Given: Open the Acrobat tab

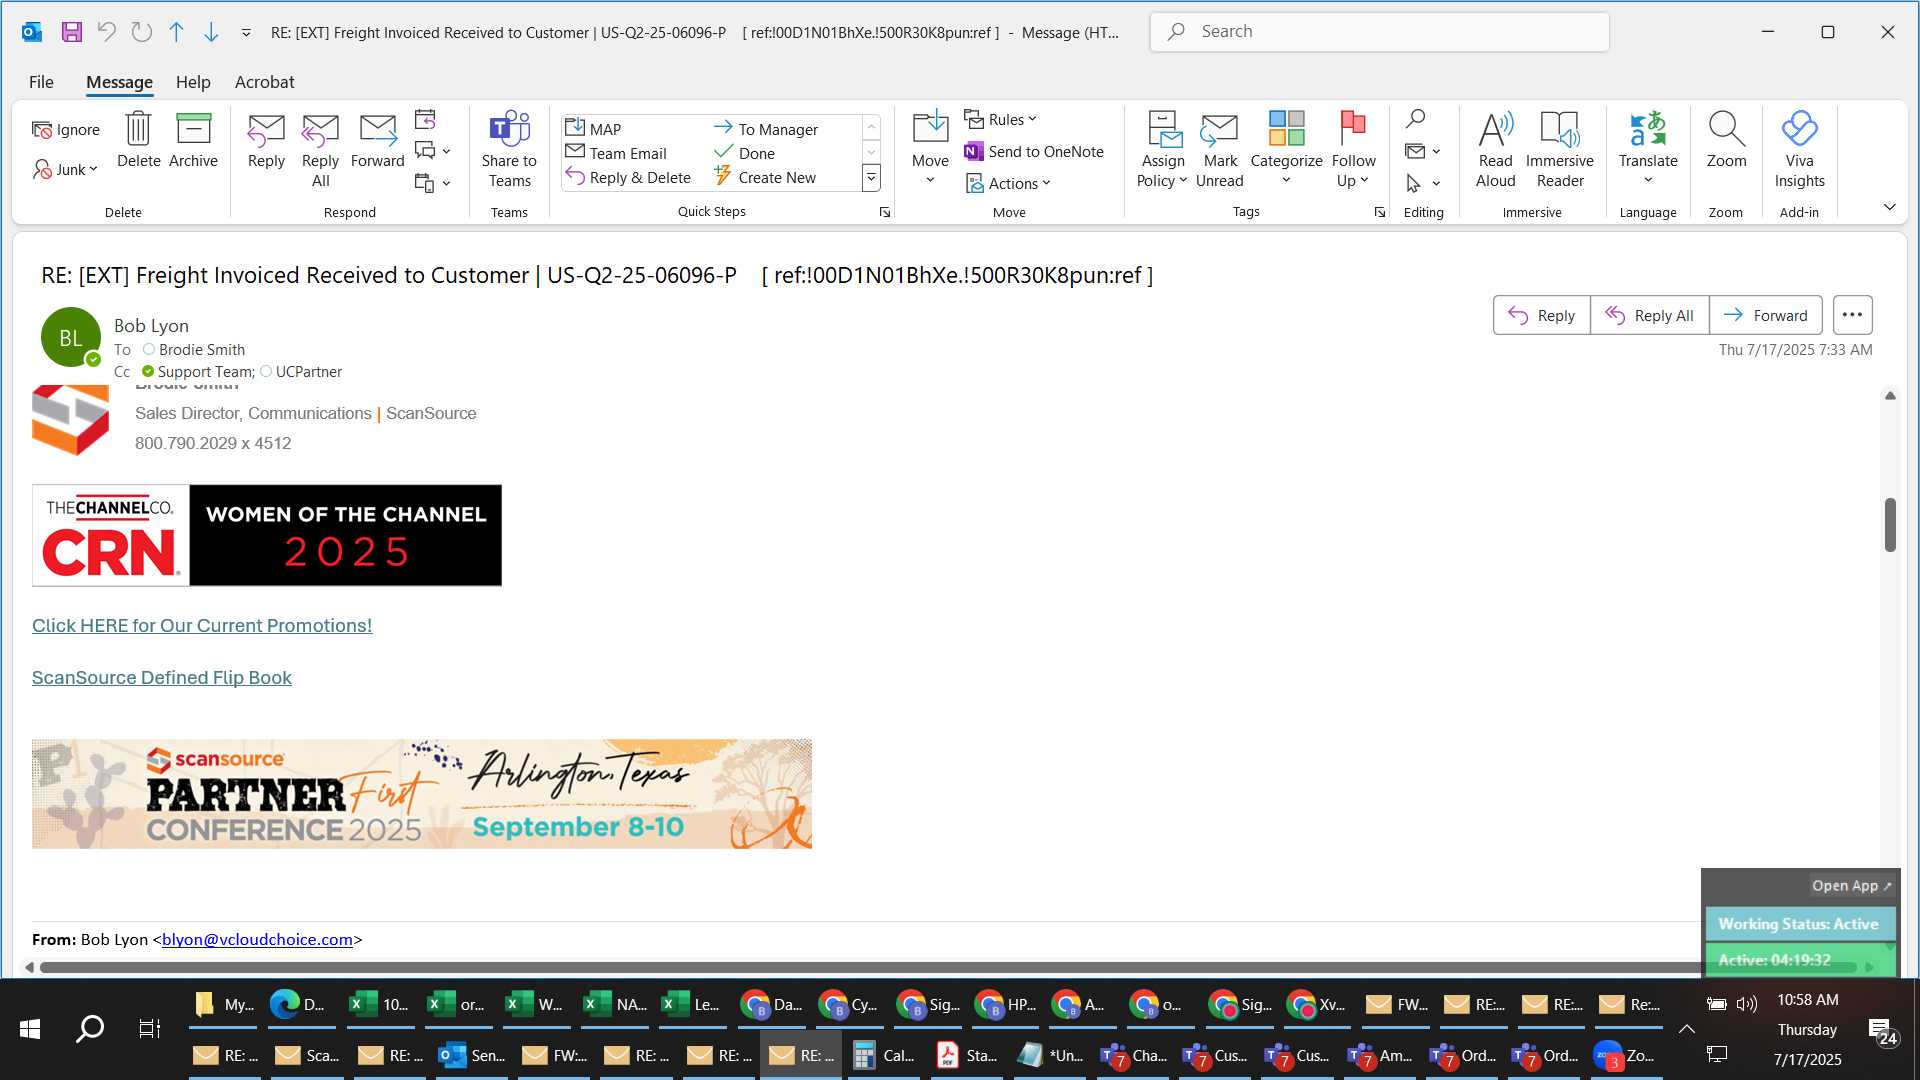Looking at the screenshot, I should point(264,82).
